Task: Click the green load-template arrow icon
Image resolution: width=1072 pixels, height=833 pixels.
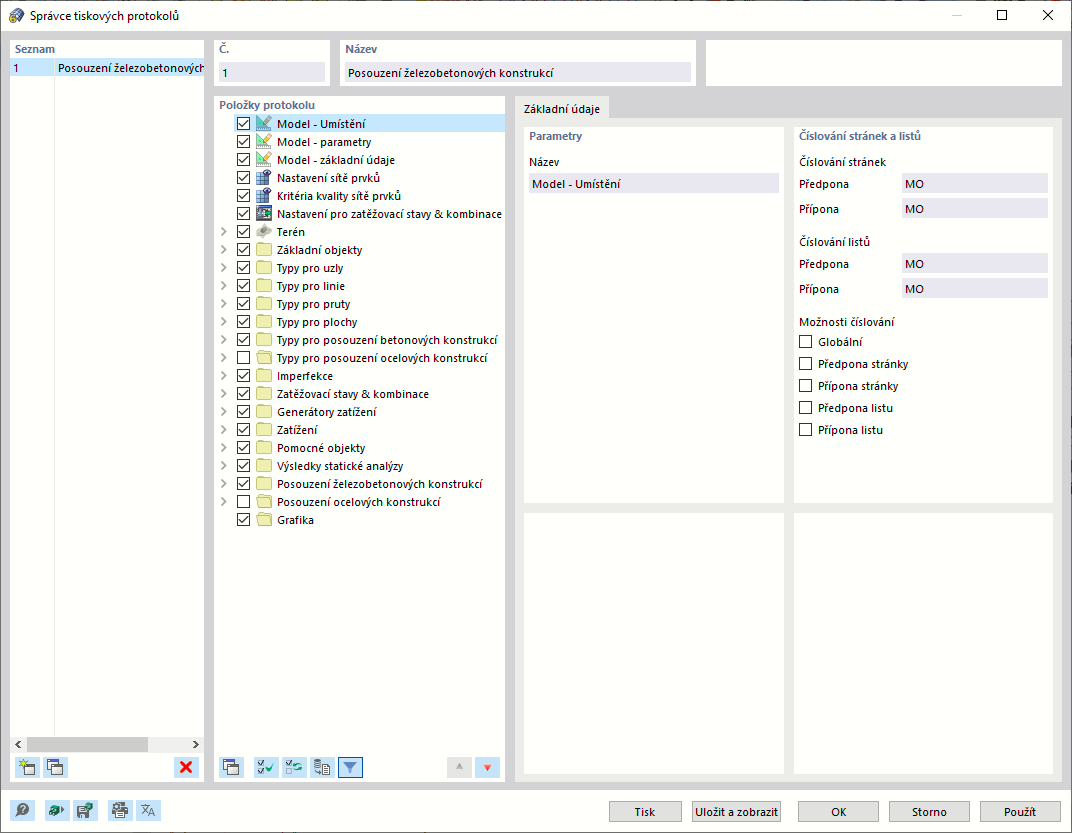Action: pos(57,810)
